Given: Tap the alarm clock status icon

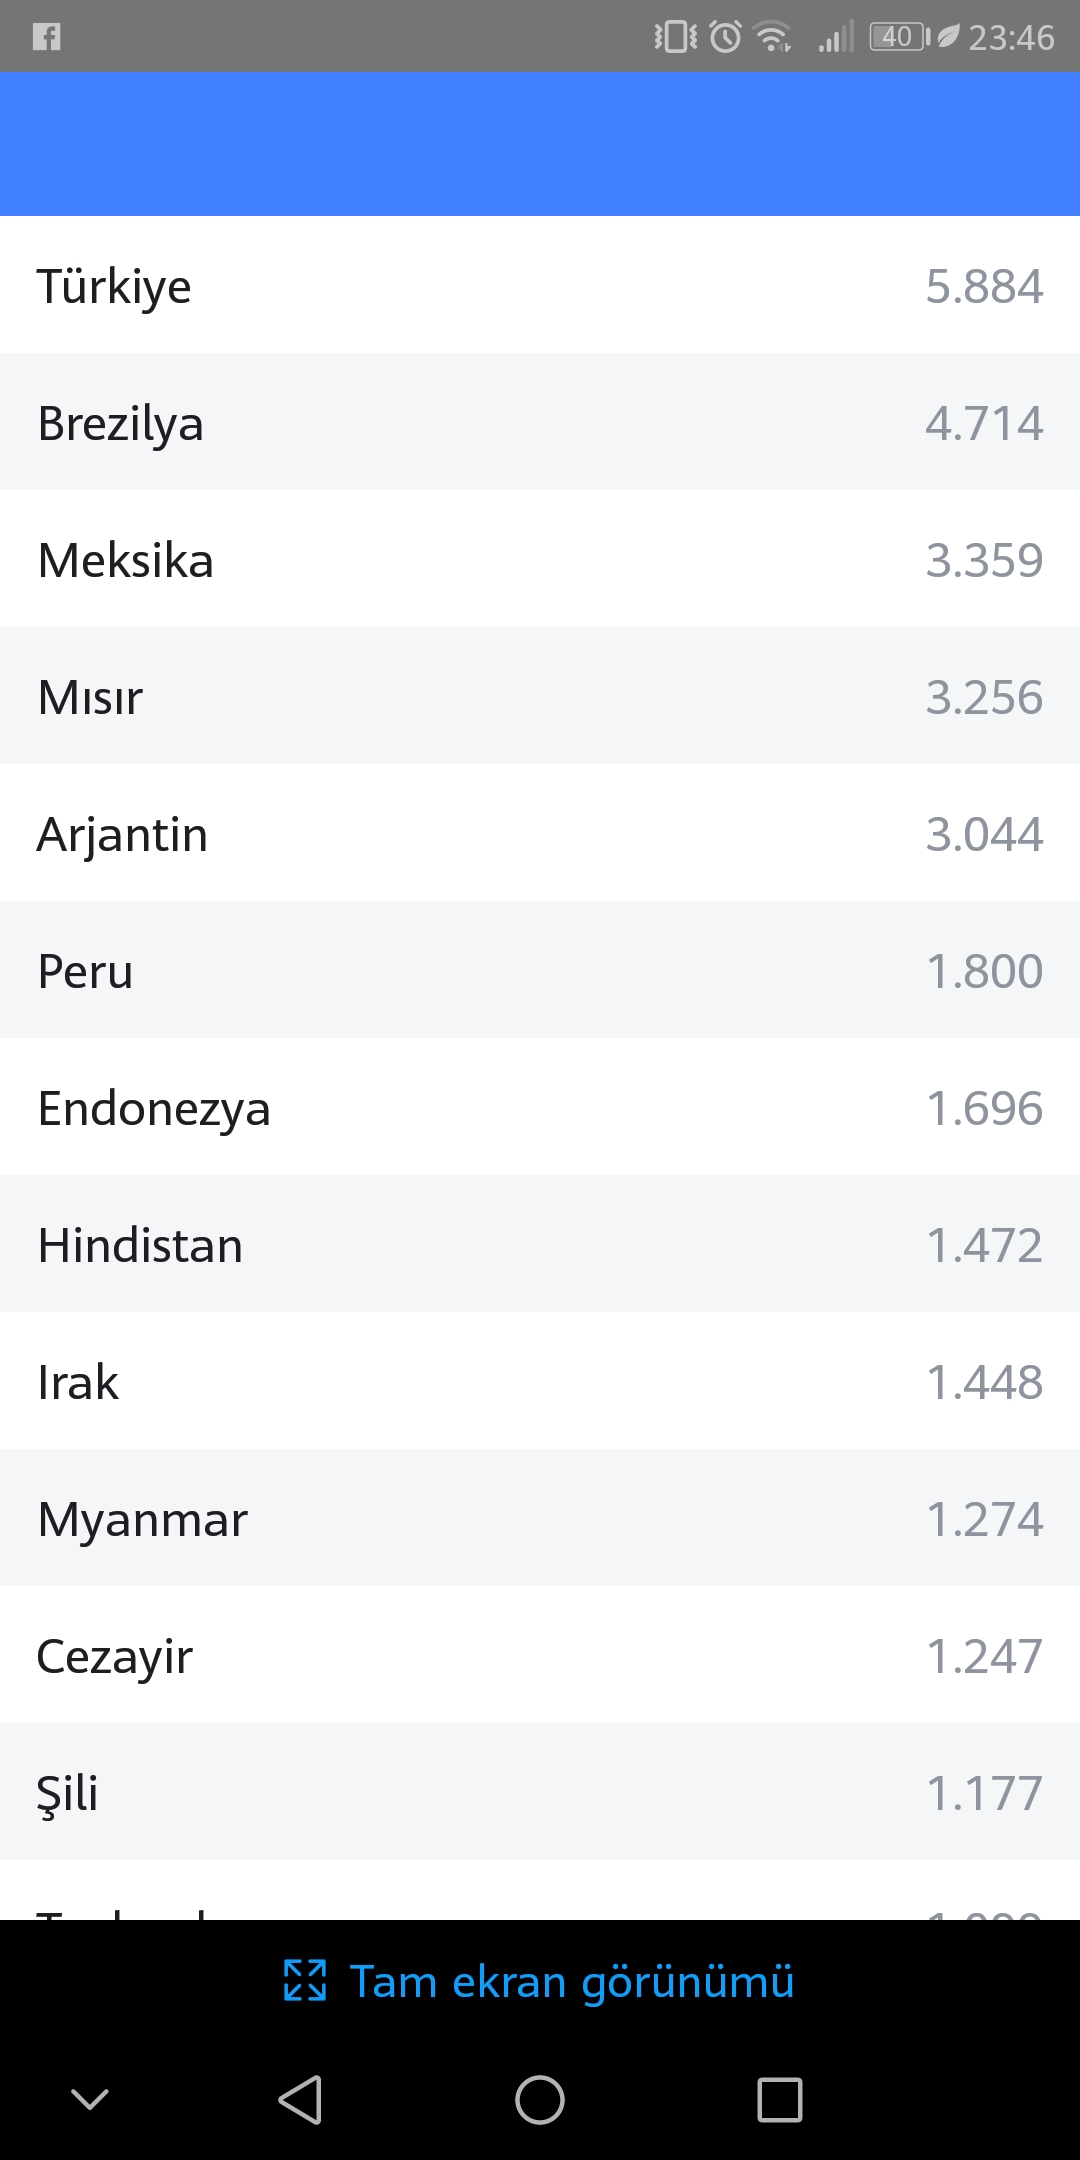Looking at the screenshot, I should click(x=726, y=37).
